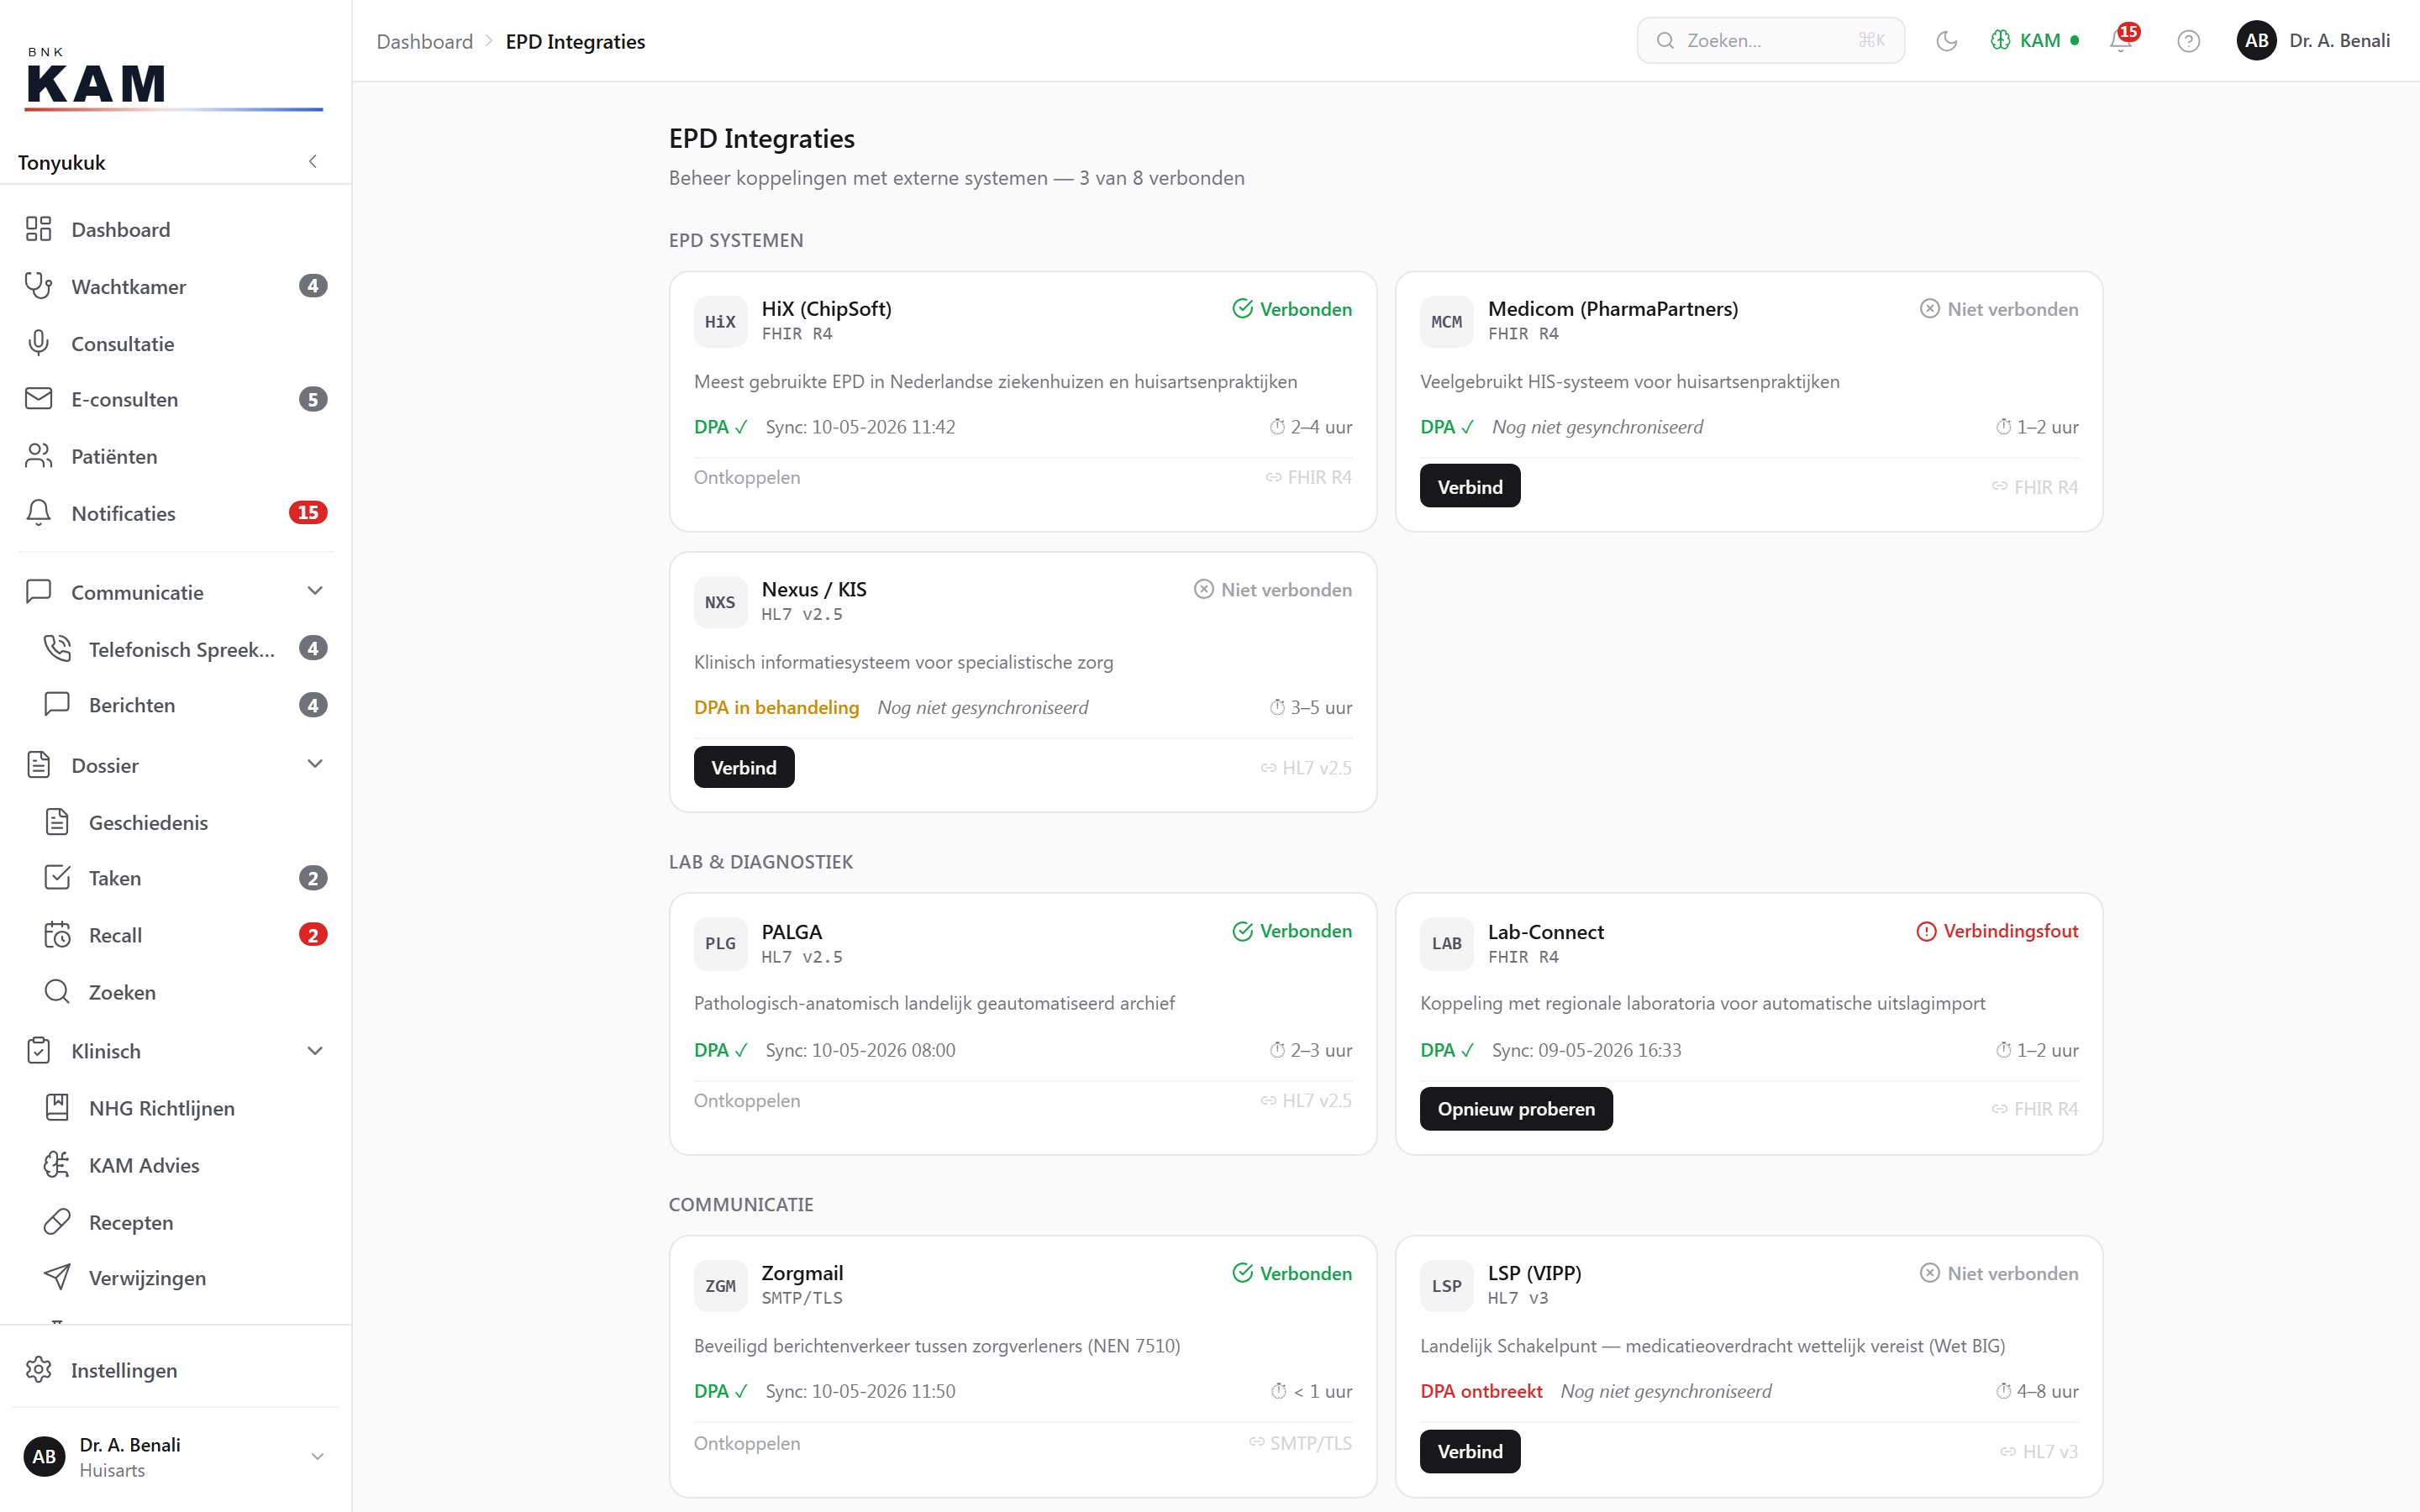The image size is (2420, 1512).
Task: Click the NHG Richtlijnen book icon
Action: 57,1108
